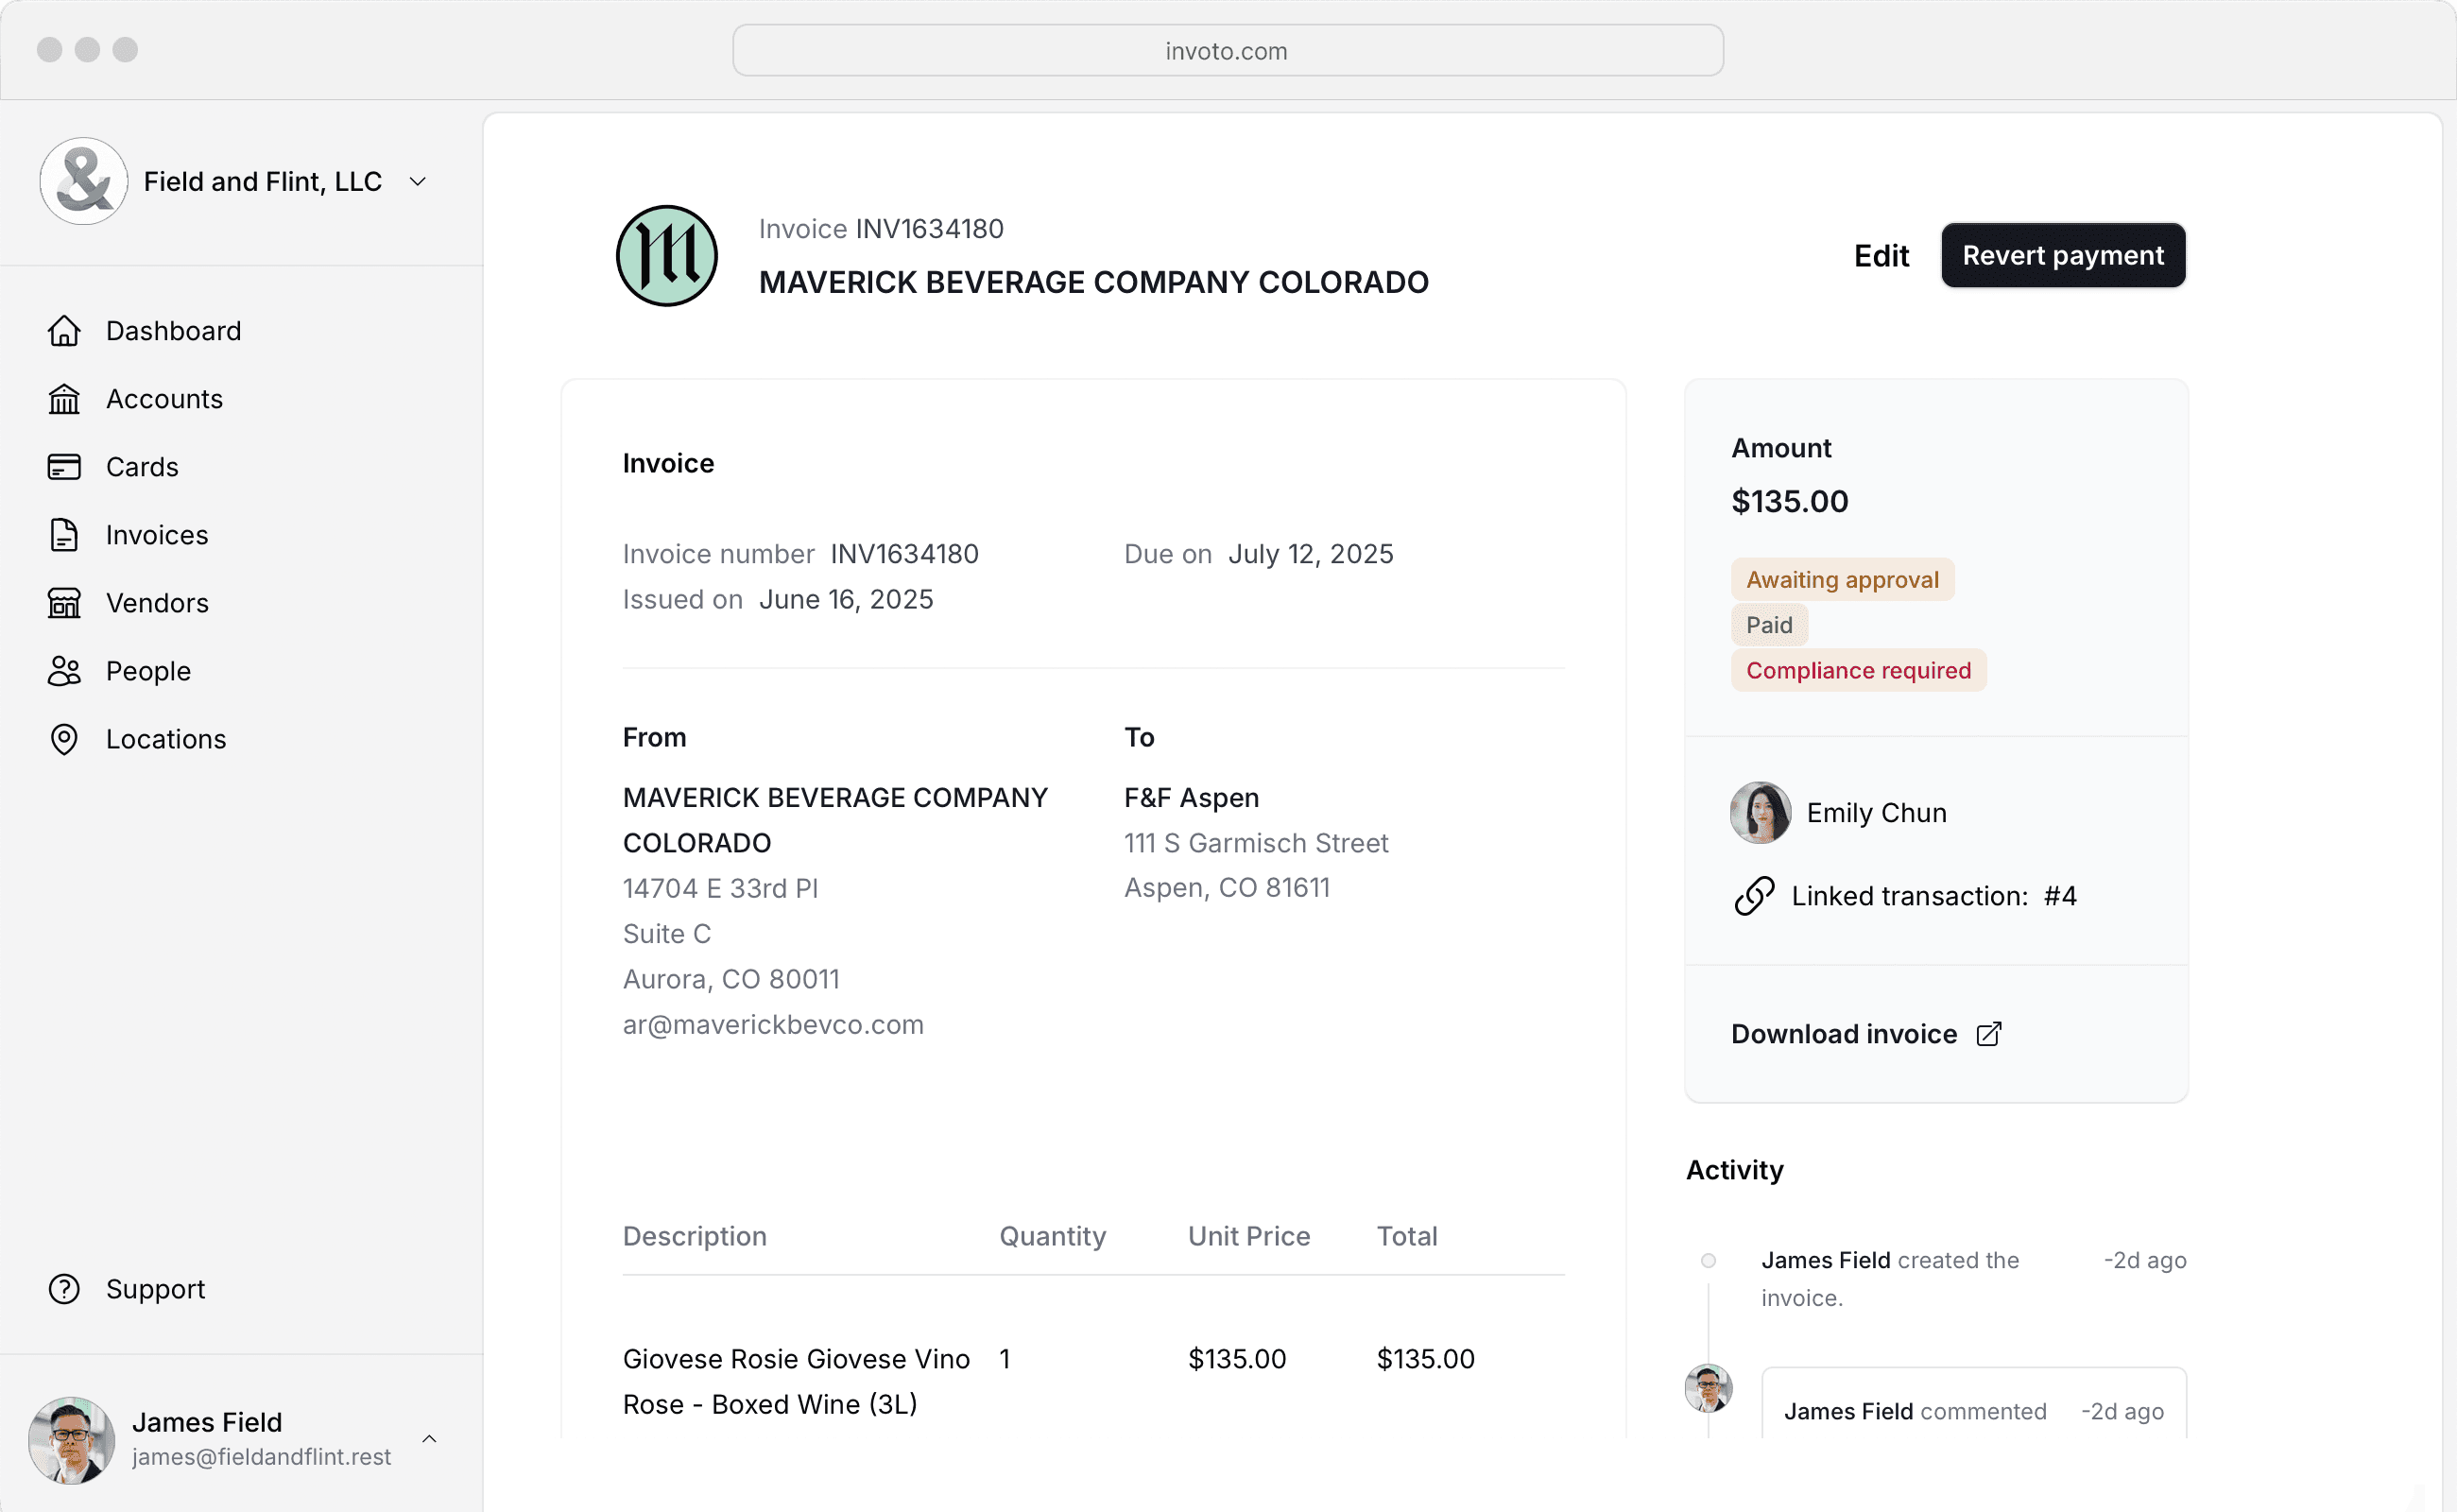The height and width of the screenshot is (1512, 2457).
Task: Open the People page
Action: tap(148, 671)
